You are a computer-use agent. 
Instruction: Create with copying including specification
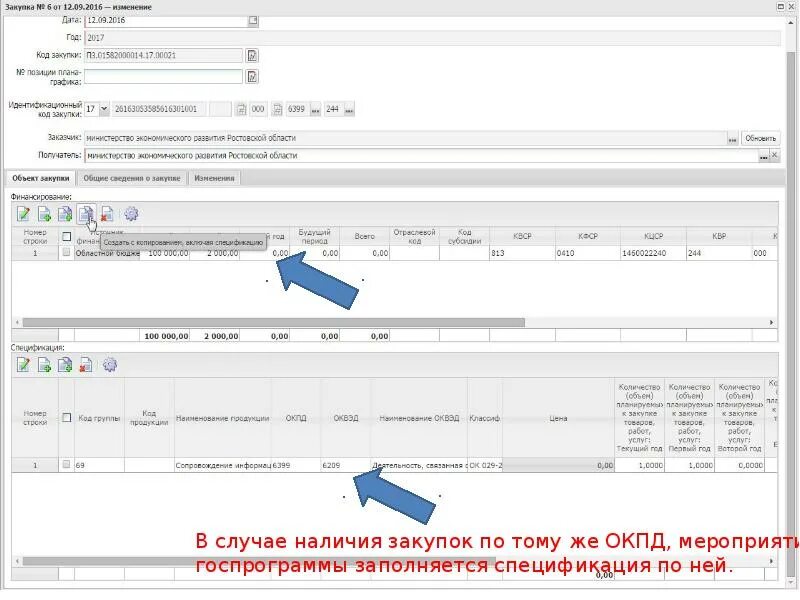[x=86, y=214]
